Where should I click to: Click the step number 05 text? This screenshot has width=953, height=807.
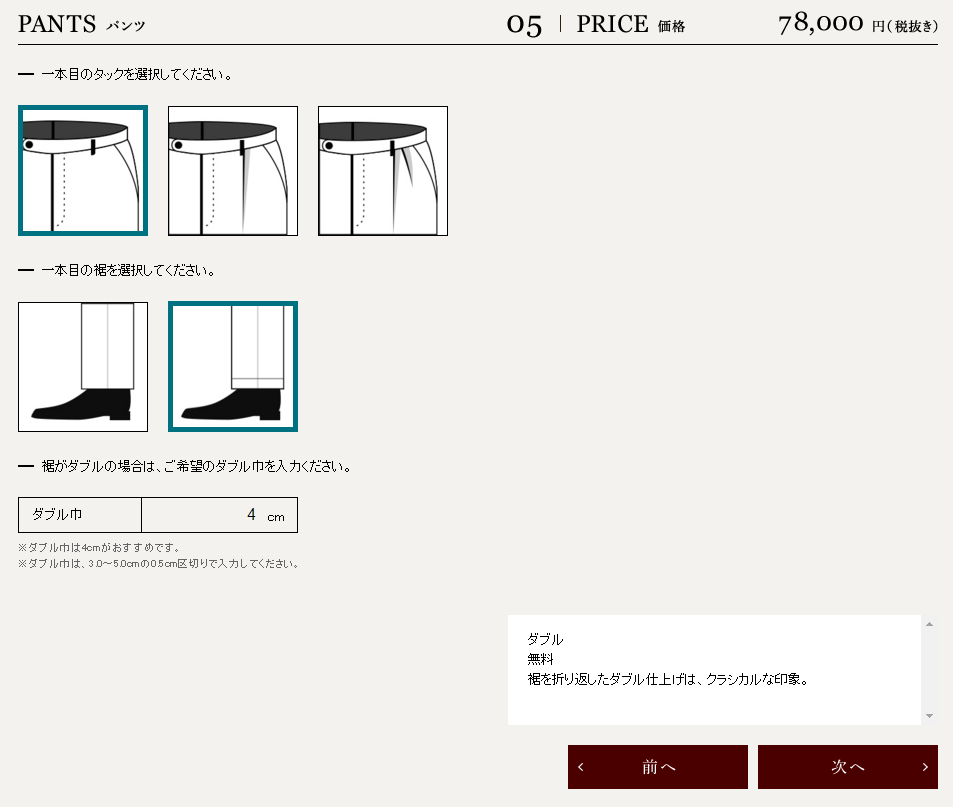pos(524,25)
